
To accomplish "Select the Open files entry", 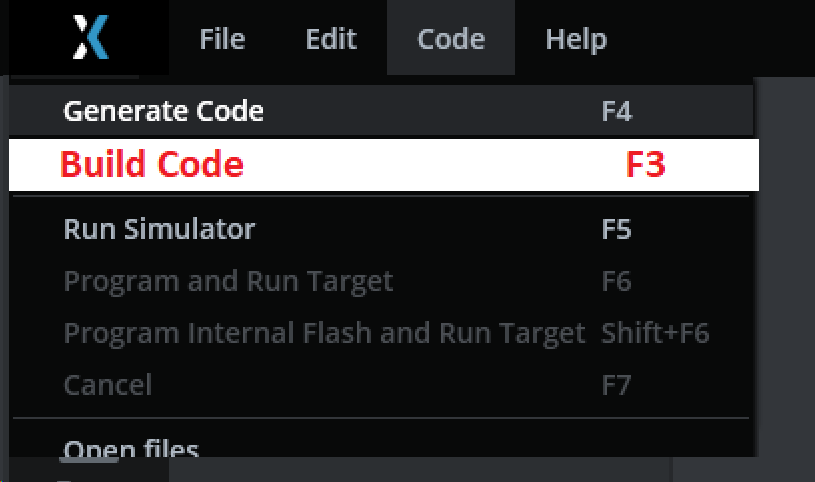I will pyautogui.click(x=131, y=449).
